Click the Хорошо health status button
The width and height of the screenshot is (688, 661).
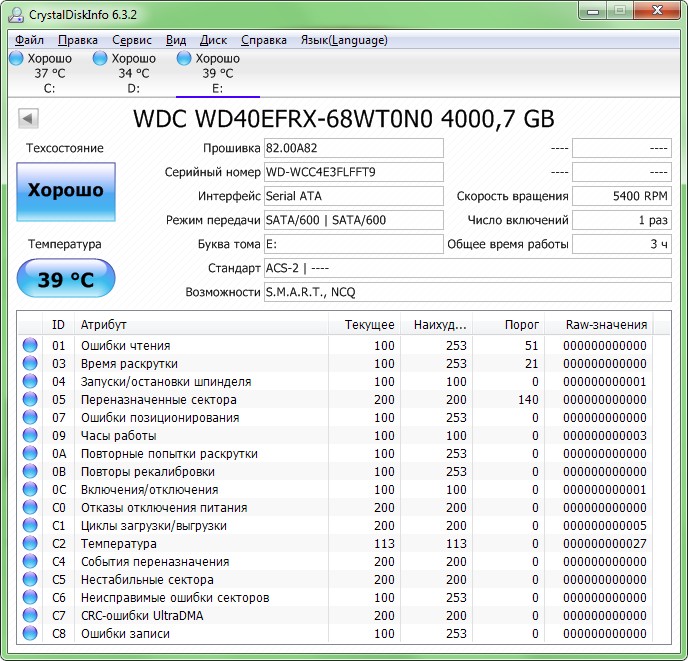66,192
